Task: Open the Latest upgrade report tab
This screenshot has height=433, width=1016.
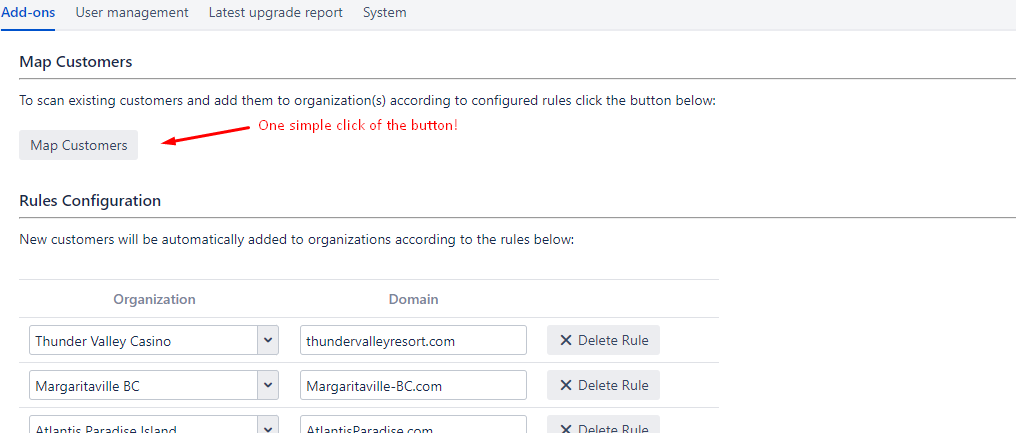Action: click(x=275, y=13)
